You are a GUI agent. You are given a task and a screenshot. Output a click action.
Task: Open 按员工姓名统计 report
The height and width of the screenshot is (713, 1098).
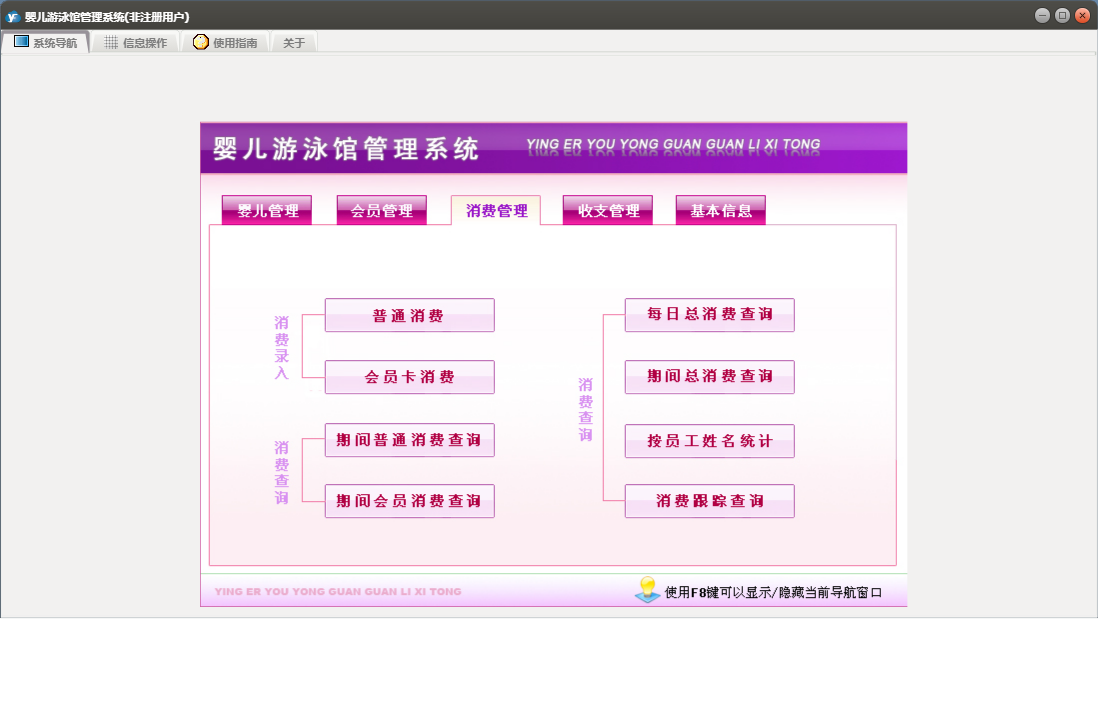pyautogui.click(x=710, y=441)
